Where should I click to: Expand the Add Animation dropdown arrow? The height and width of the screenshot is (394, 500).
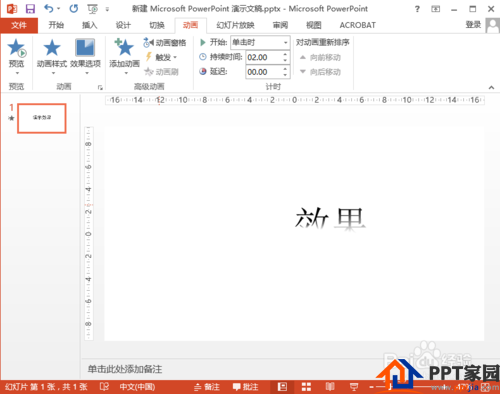tap(126, 73)
